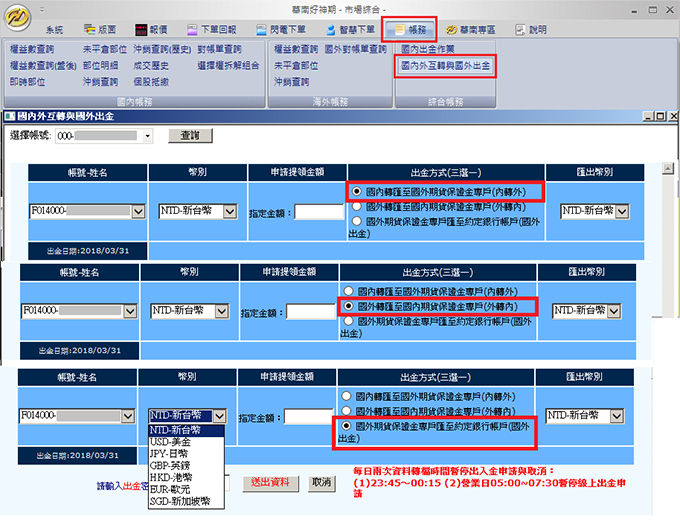Screen dimensions: 680x526
Task: Click the bottom form 指定金額 input field
Action: [x=309, y=417]
